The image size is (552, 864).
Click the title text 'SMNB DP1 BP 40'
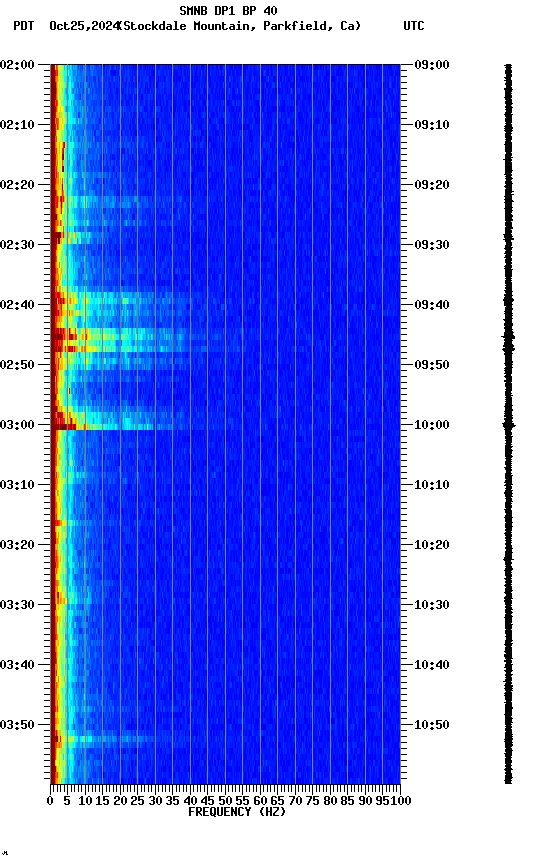pos(228,10)
